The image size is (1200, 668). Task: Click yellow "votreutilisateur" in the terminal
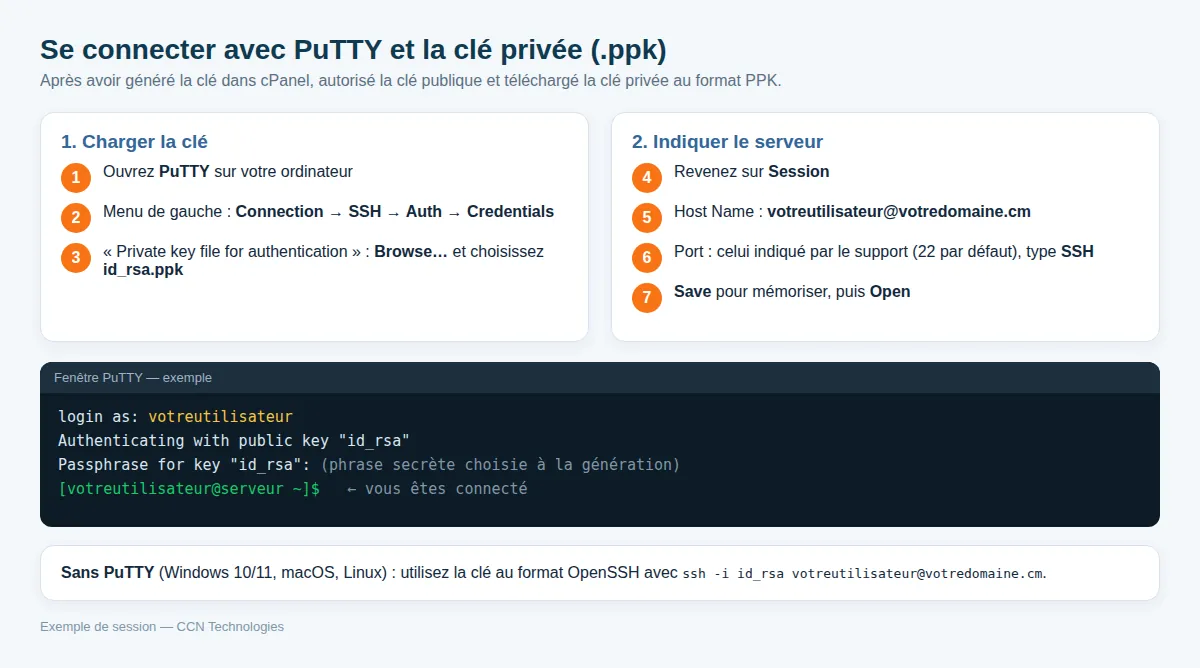coord(221,416)
